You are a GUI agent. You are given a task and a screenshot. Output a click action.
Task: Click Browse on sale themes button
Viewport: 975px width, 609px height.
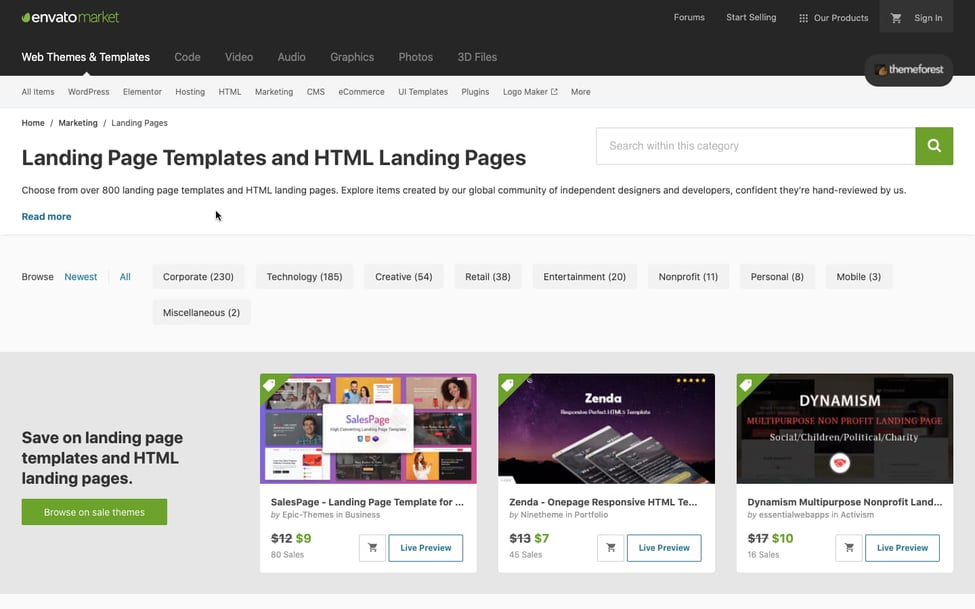point(94,512)
